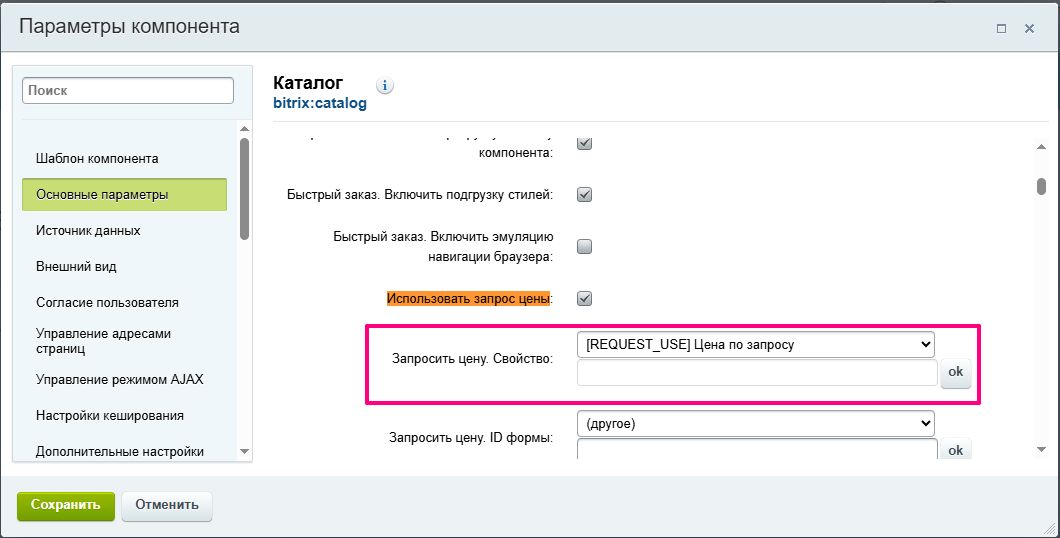Click the Поиск search field
1060x538 pixels.
coord(128,90)
